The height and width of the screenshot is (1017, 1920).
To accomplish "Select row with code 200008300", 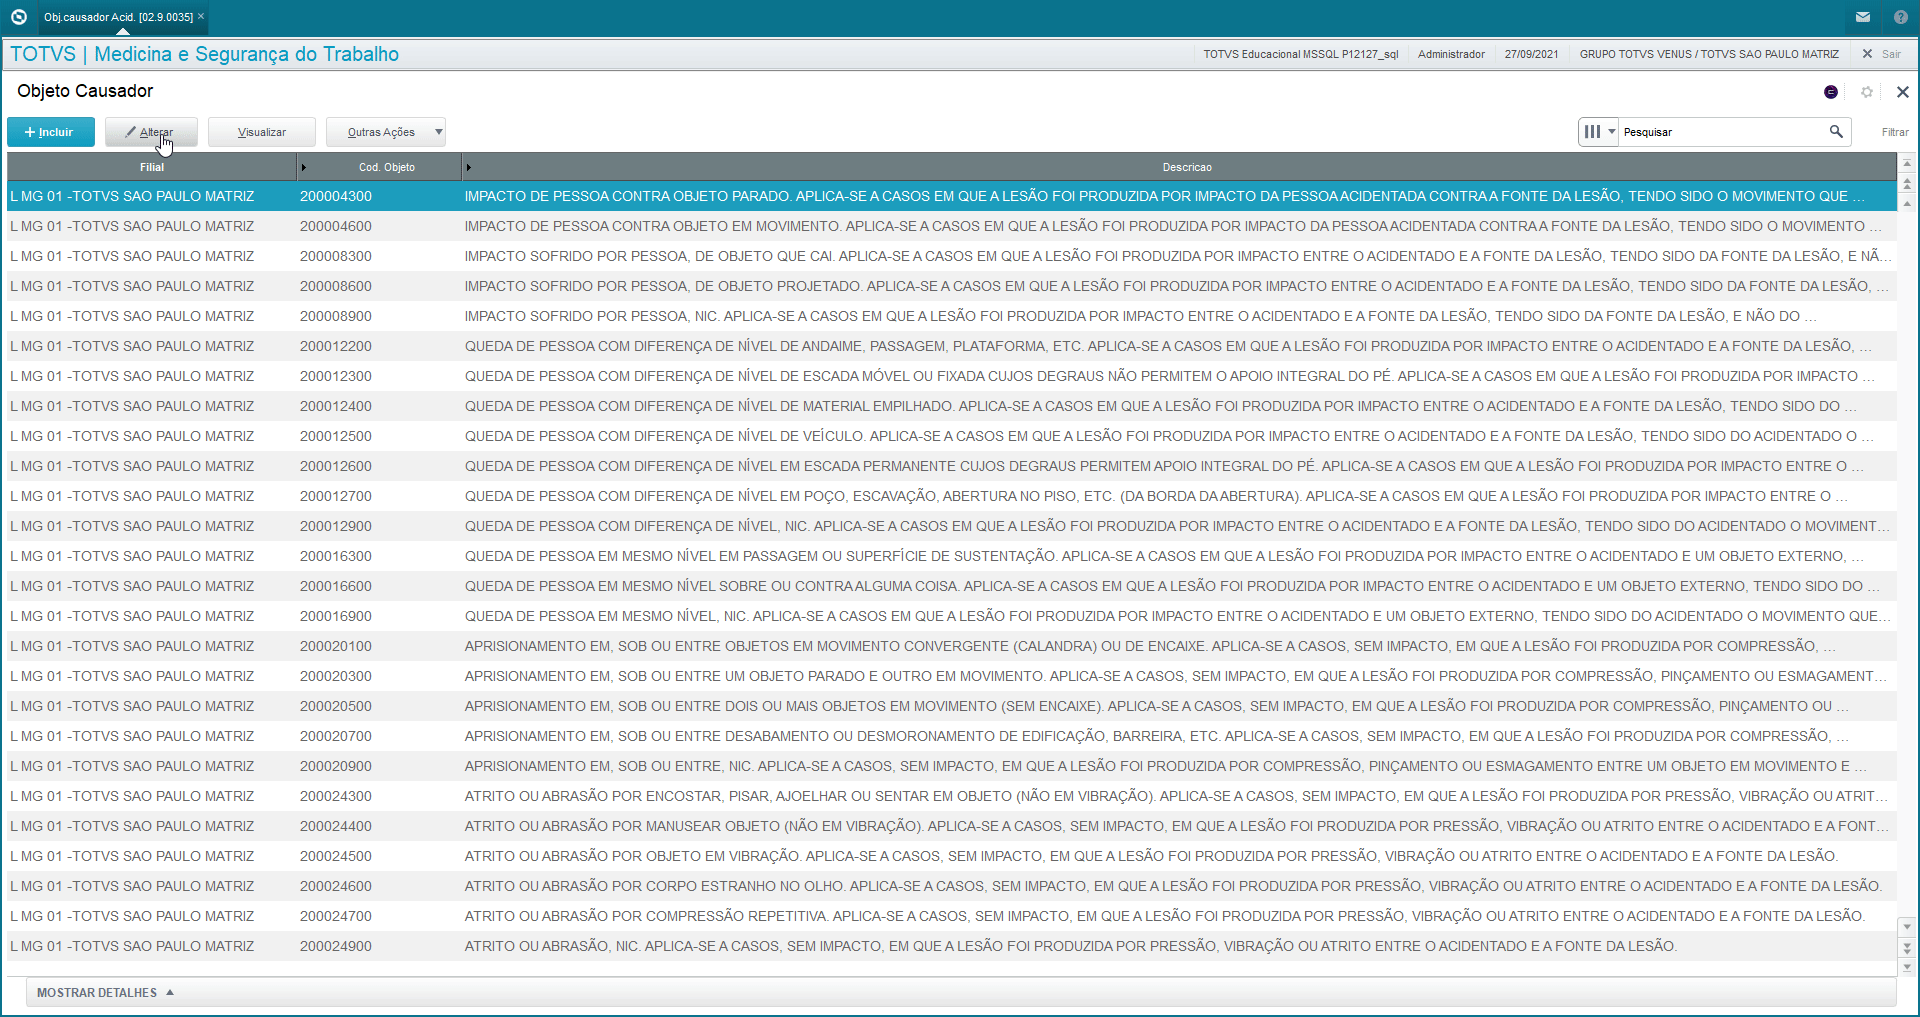I will click(x=951, y=256).
